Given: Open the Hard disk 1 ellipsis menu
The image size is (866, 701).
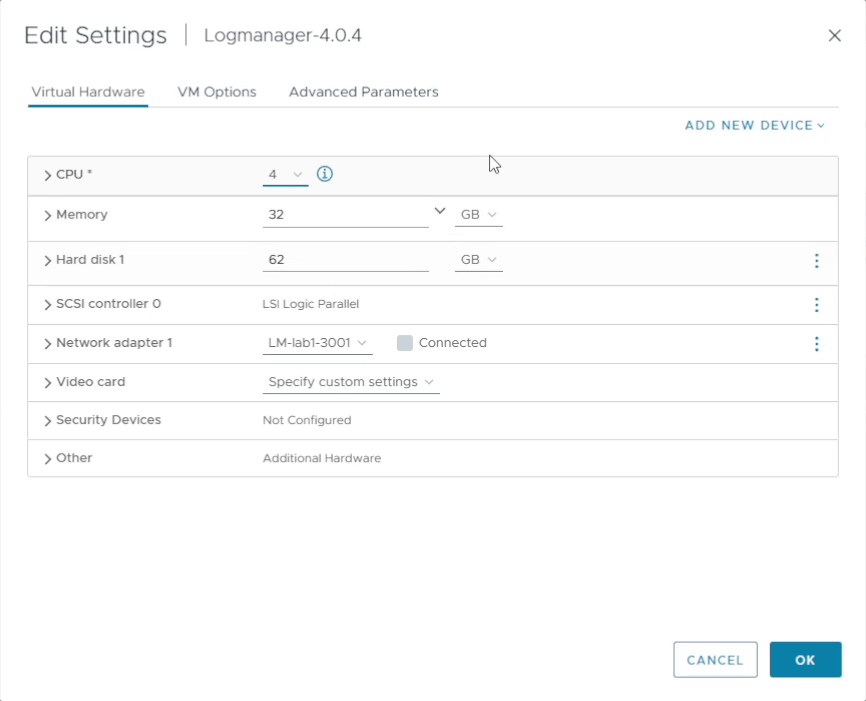Looking at the screenshot, I should 817,260.
